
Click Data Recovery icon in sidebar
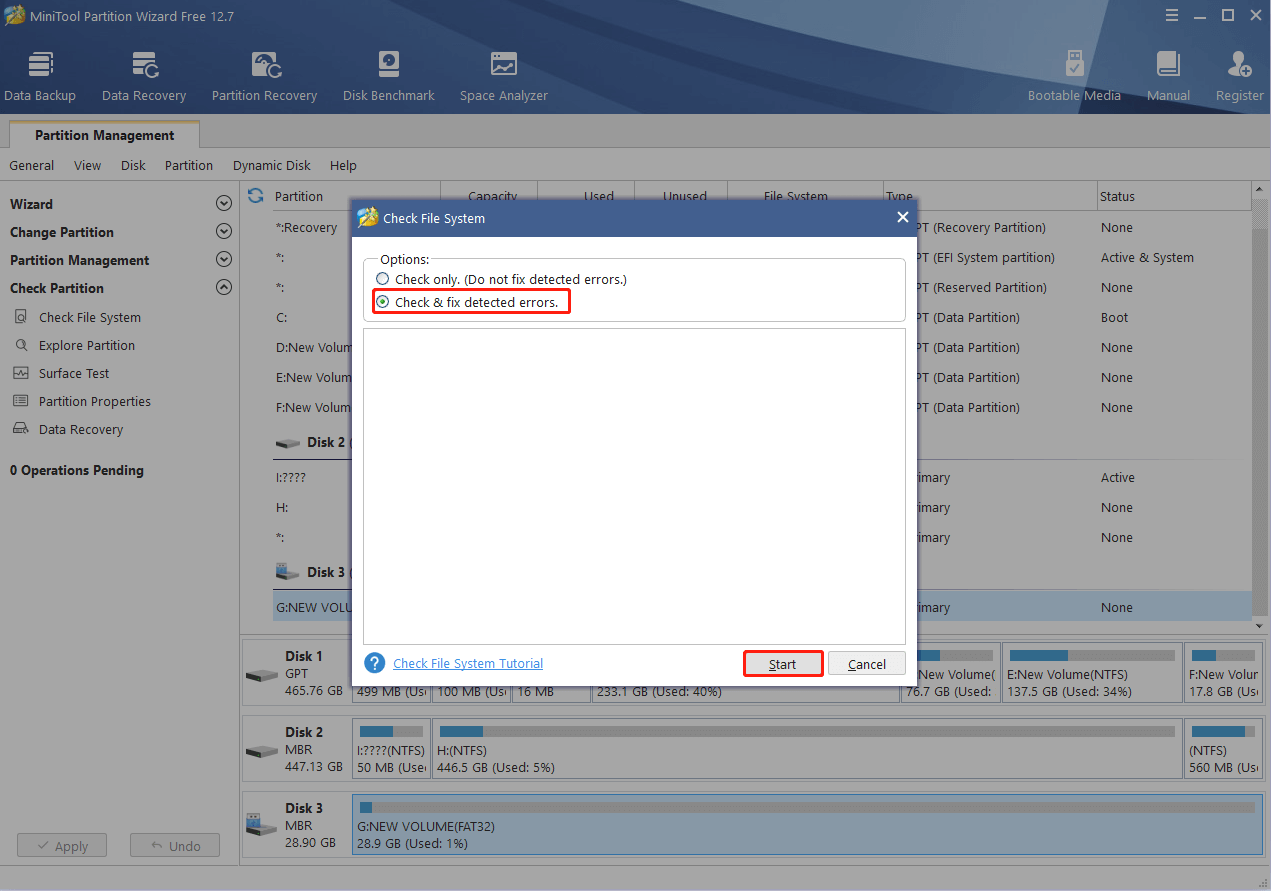click(20, 429)
